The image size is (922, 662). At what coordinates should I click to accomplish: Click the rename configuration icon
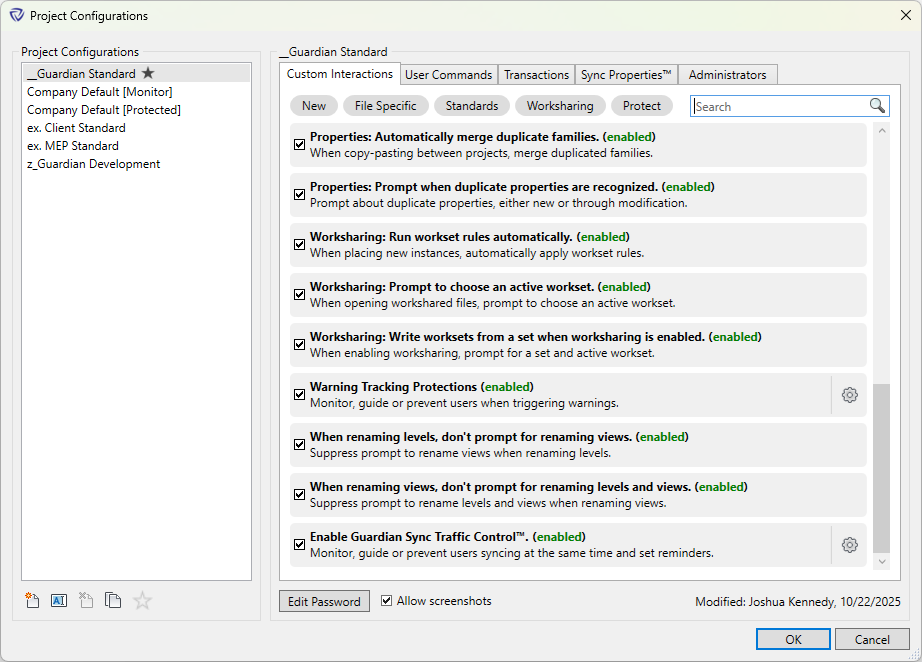pos(59,600)
